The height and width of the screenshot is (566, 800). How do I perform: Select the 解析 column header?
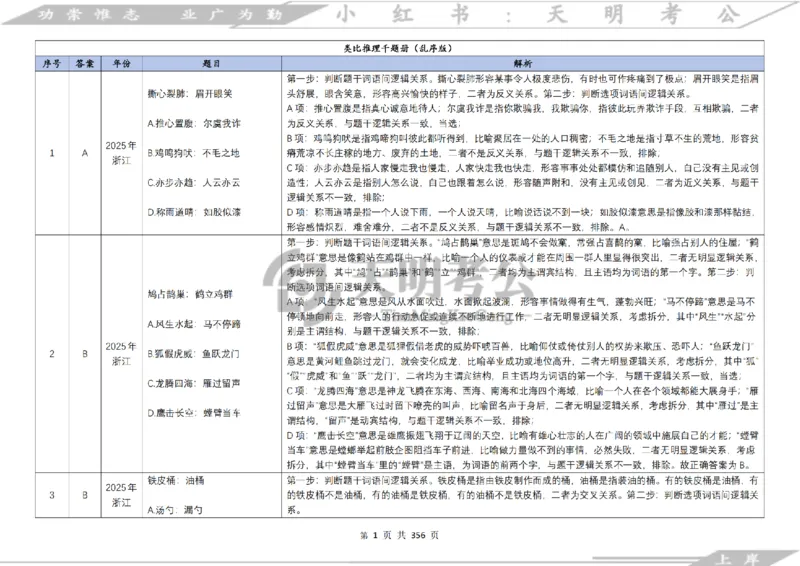click(x=522, y=64)
